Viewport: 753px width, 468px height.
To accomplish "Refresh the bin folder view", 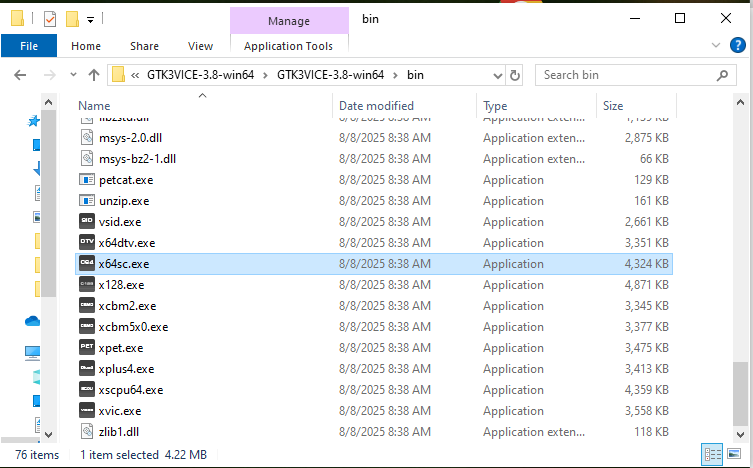I will pos(515,75).
